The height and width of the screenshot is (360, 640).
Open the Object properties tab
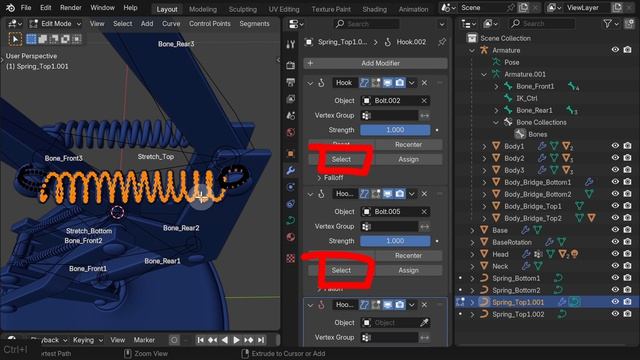(x=291, y=153)
